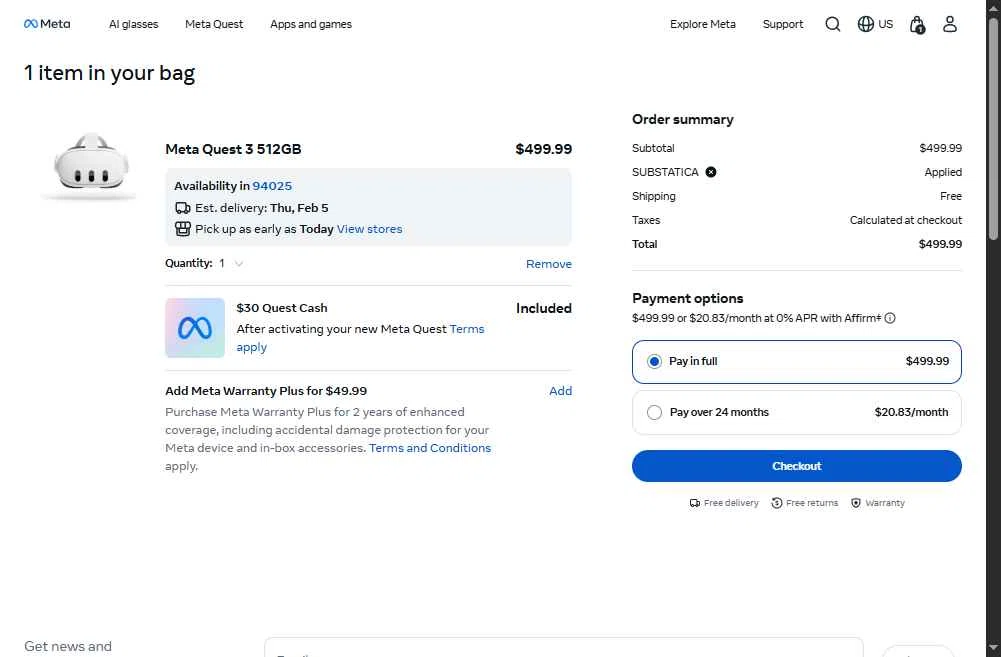Click the Meta Quest 3 512GB title
Screen dimensions: 1001x657
[233, 149]
